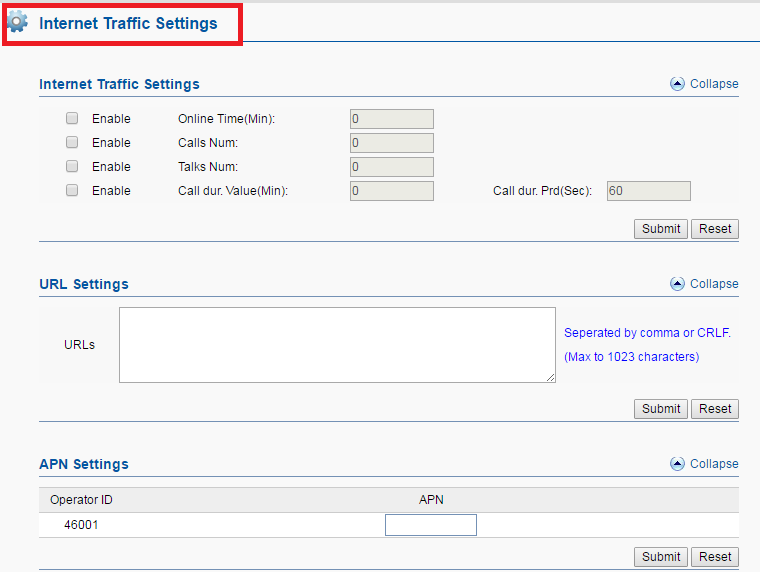760x572 pixels.
Task: Click the APN input box for operator 46001
Action: click(431, 525)
